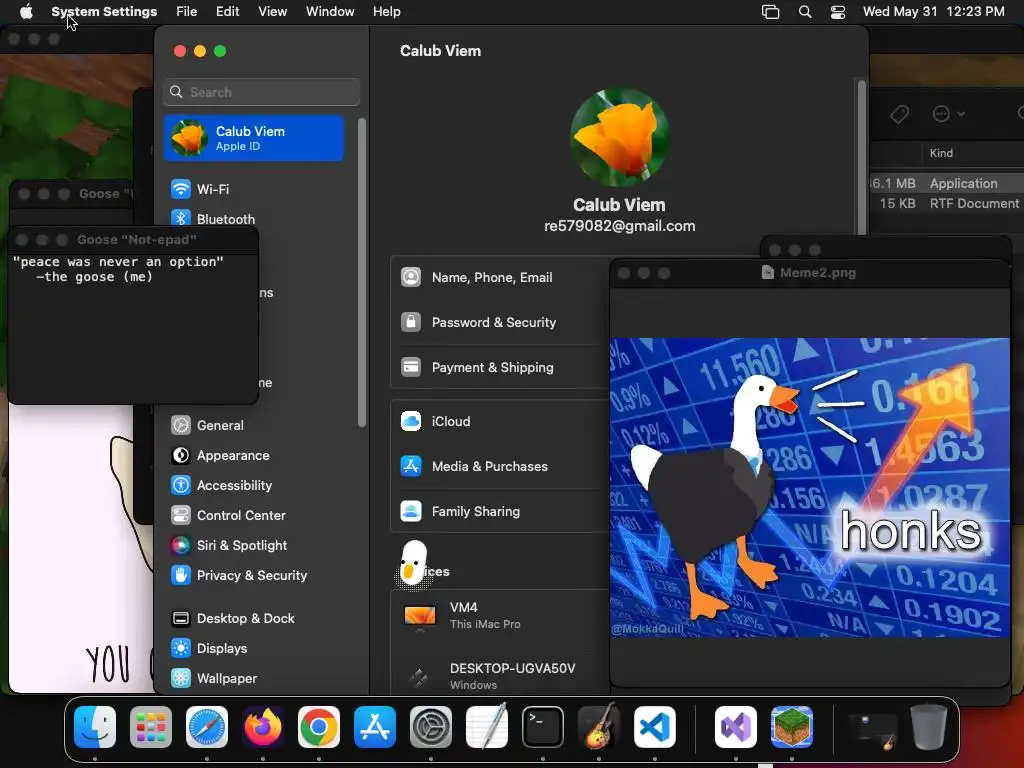Click the Stage Manager menu bar icon

point(771,12)
